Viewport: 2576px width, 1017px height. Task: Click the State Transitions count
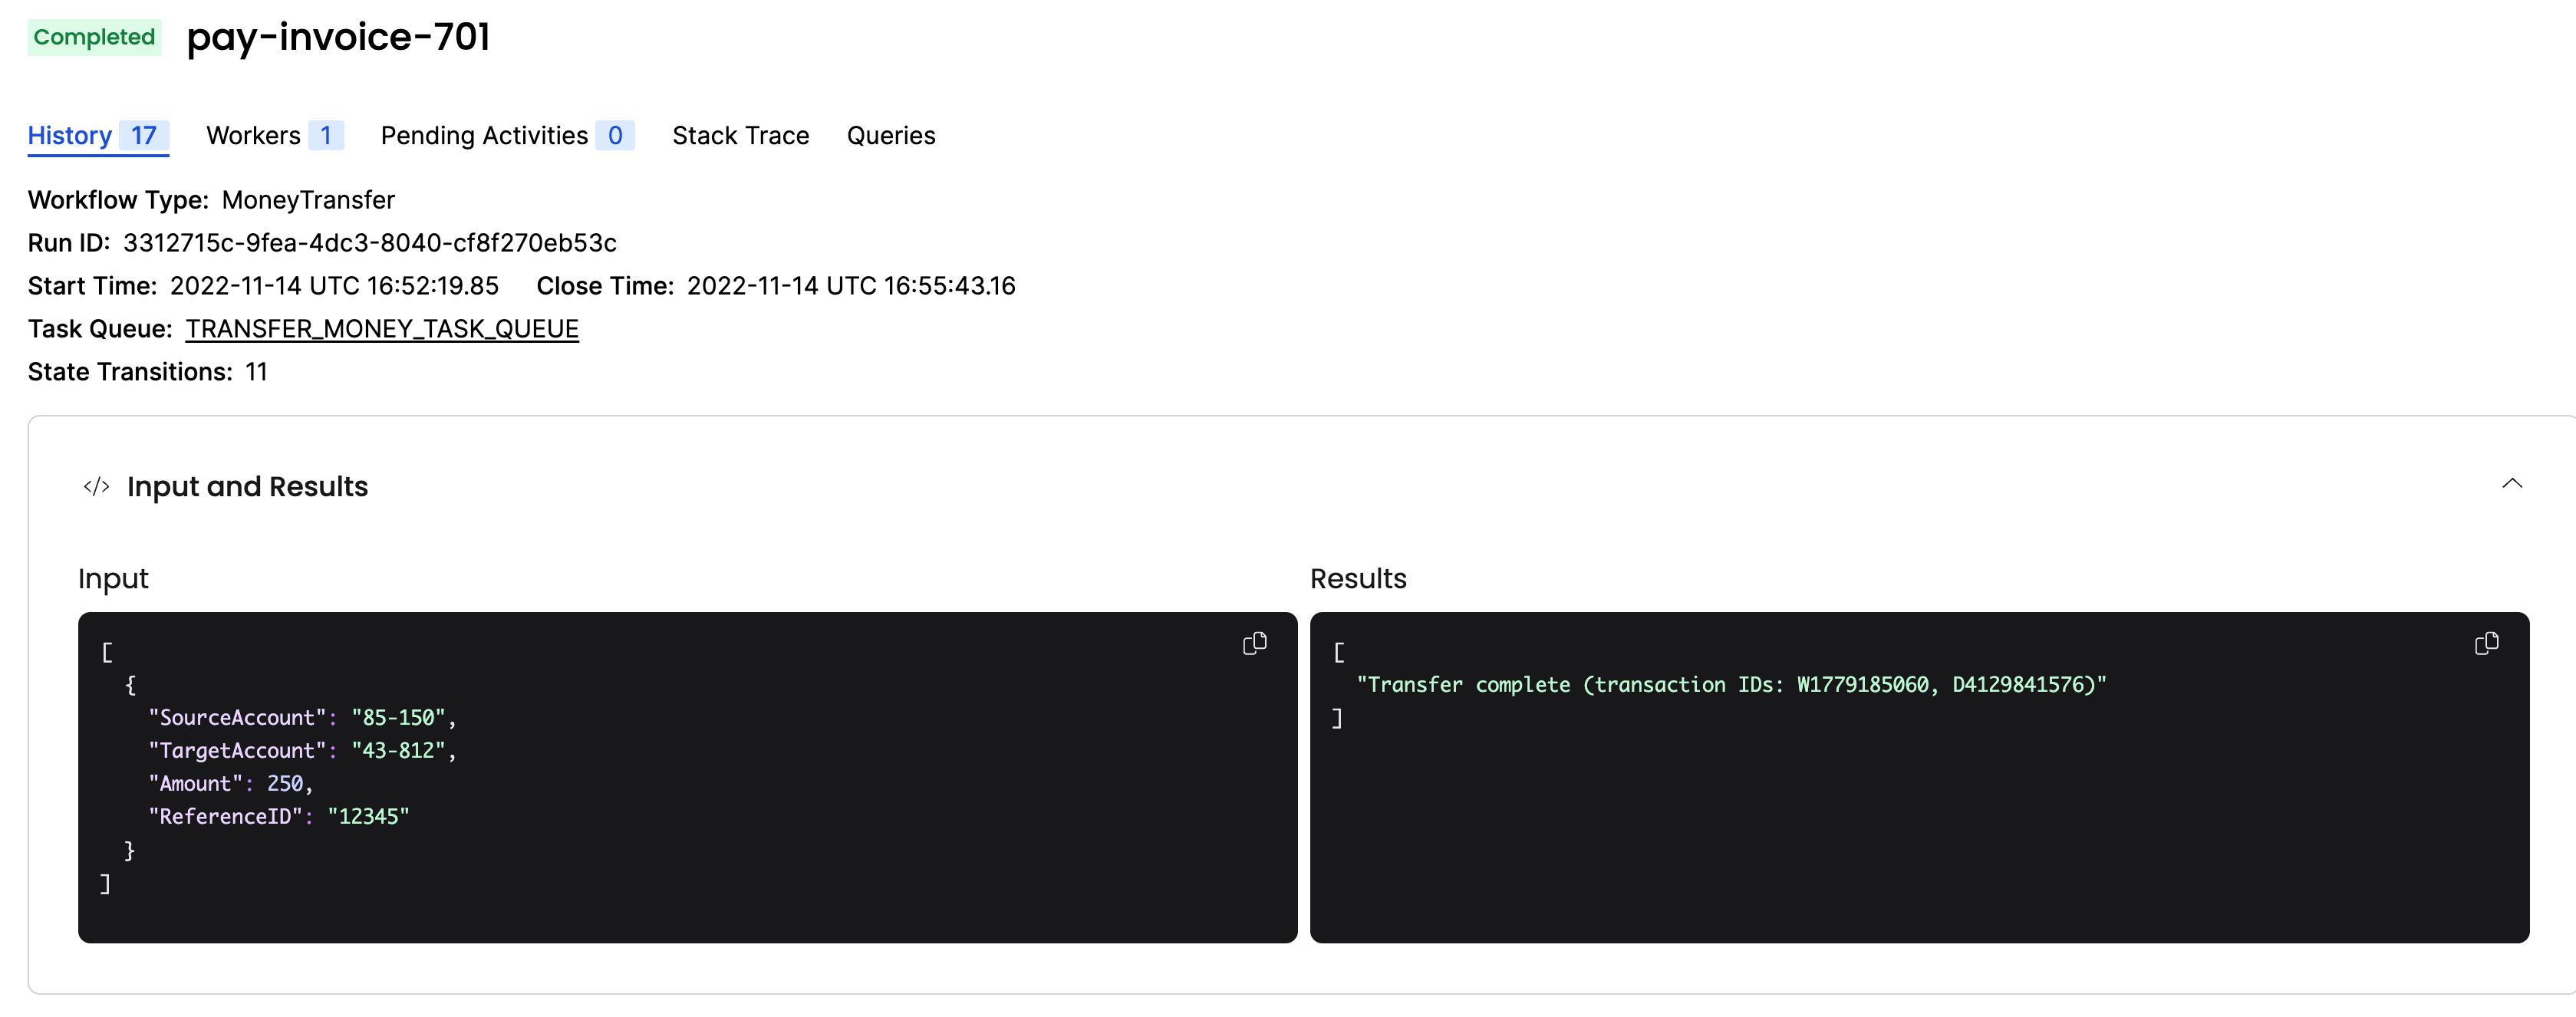(257, 371)
